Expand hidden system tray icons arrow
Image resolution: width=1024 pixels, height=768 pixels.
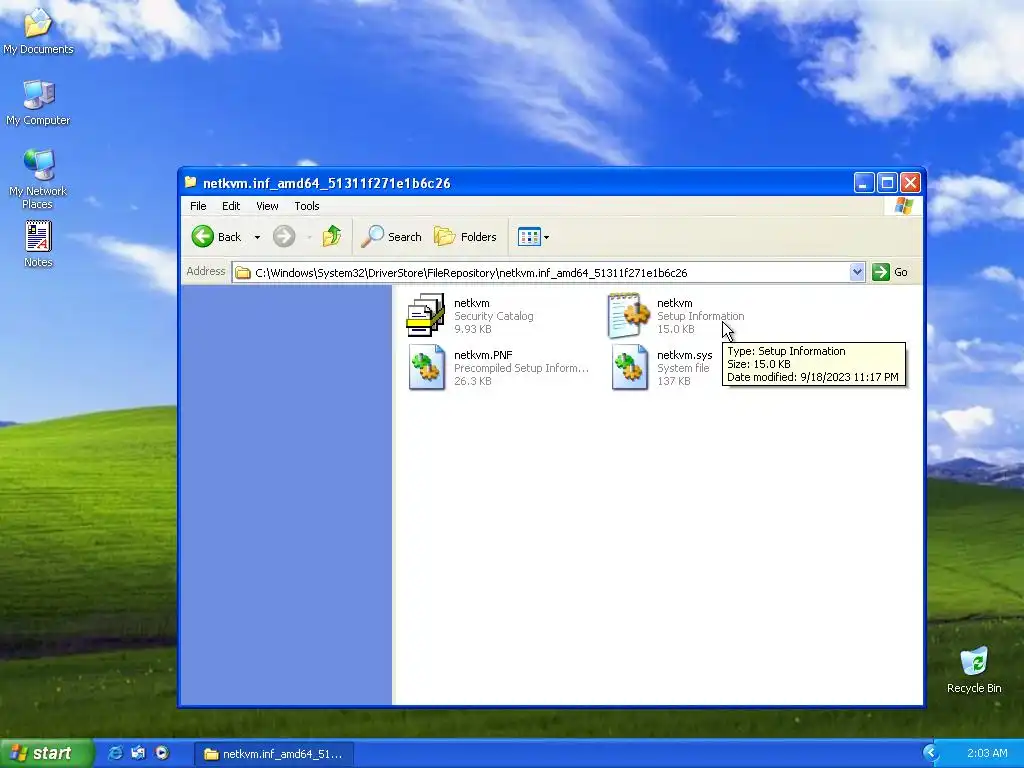(x=931, y=753)
